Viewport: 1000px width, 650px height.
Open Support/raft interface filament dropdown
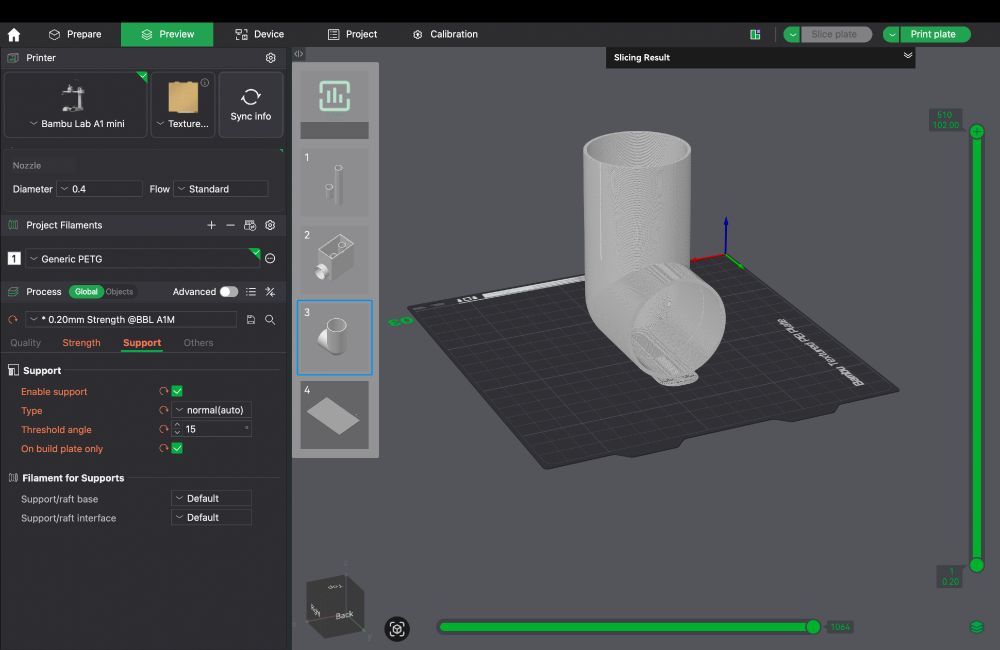click(211, 518)
